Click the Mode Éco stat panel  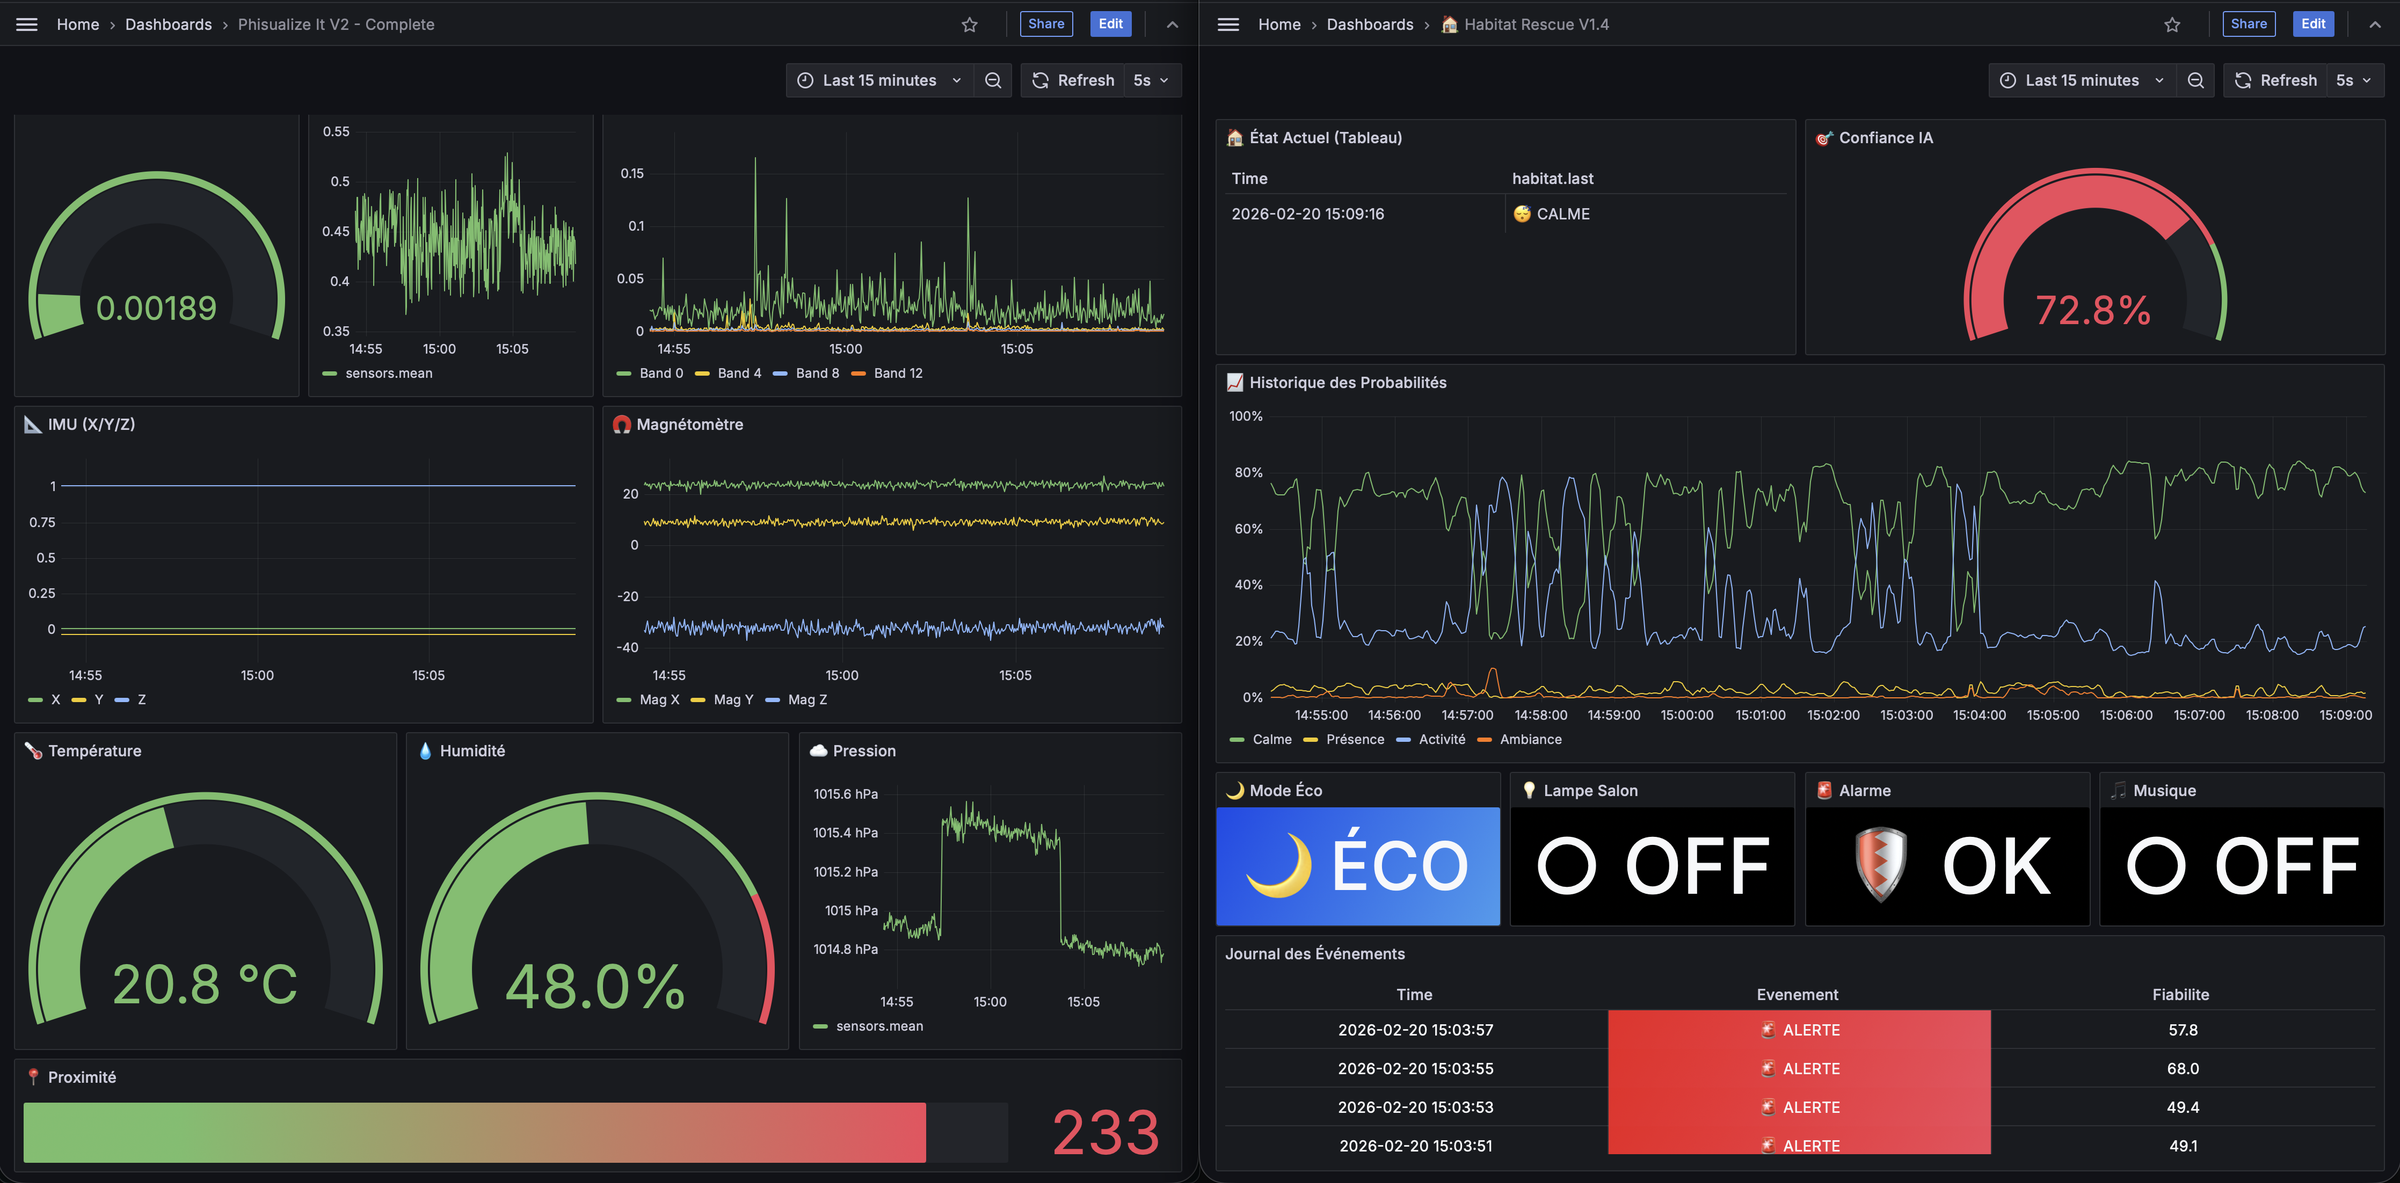click(x=1357, y=866)
